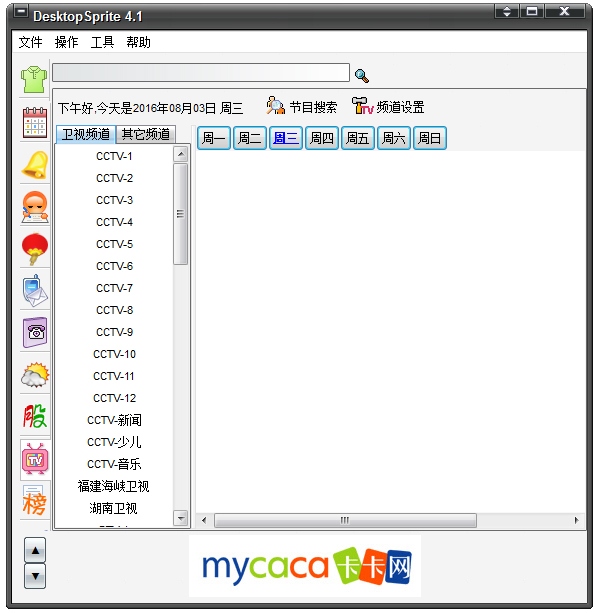Select the 周四 day button

coord(322,138)
